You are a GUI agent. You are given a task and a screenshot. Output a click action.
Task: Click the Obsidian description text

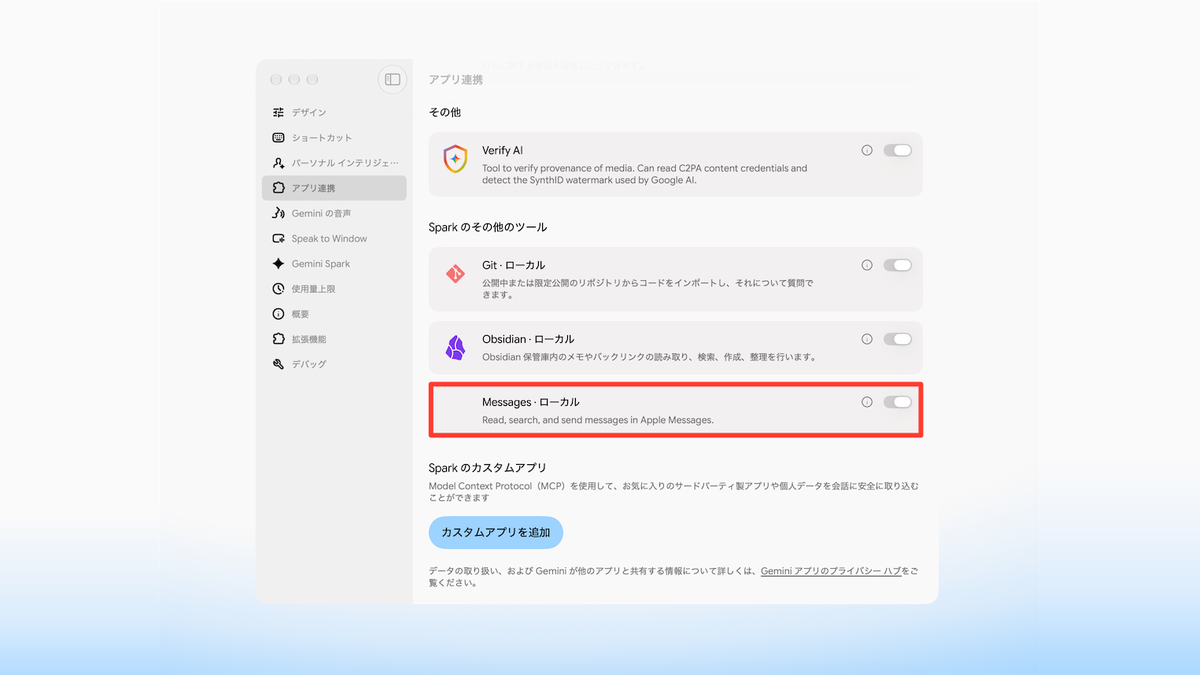(x=650, y=357)
